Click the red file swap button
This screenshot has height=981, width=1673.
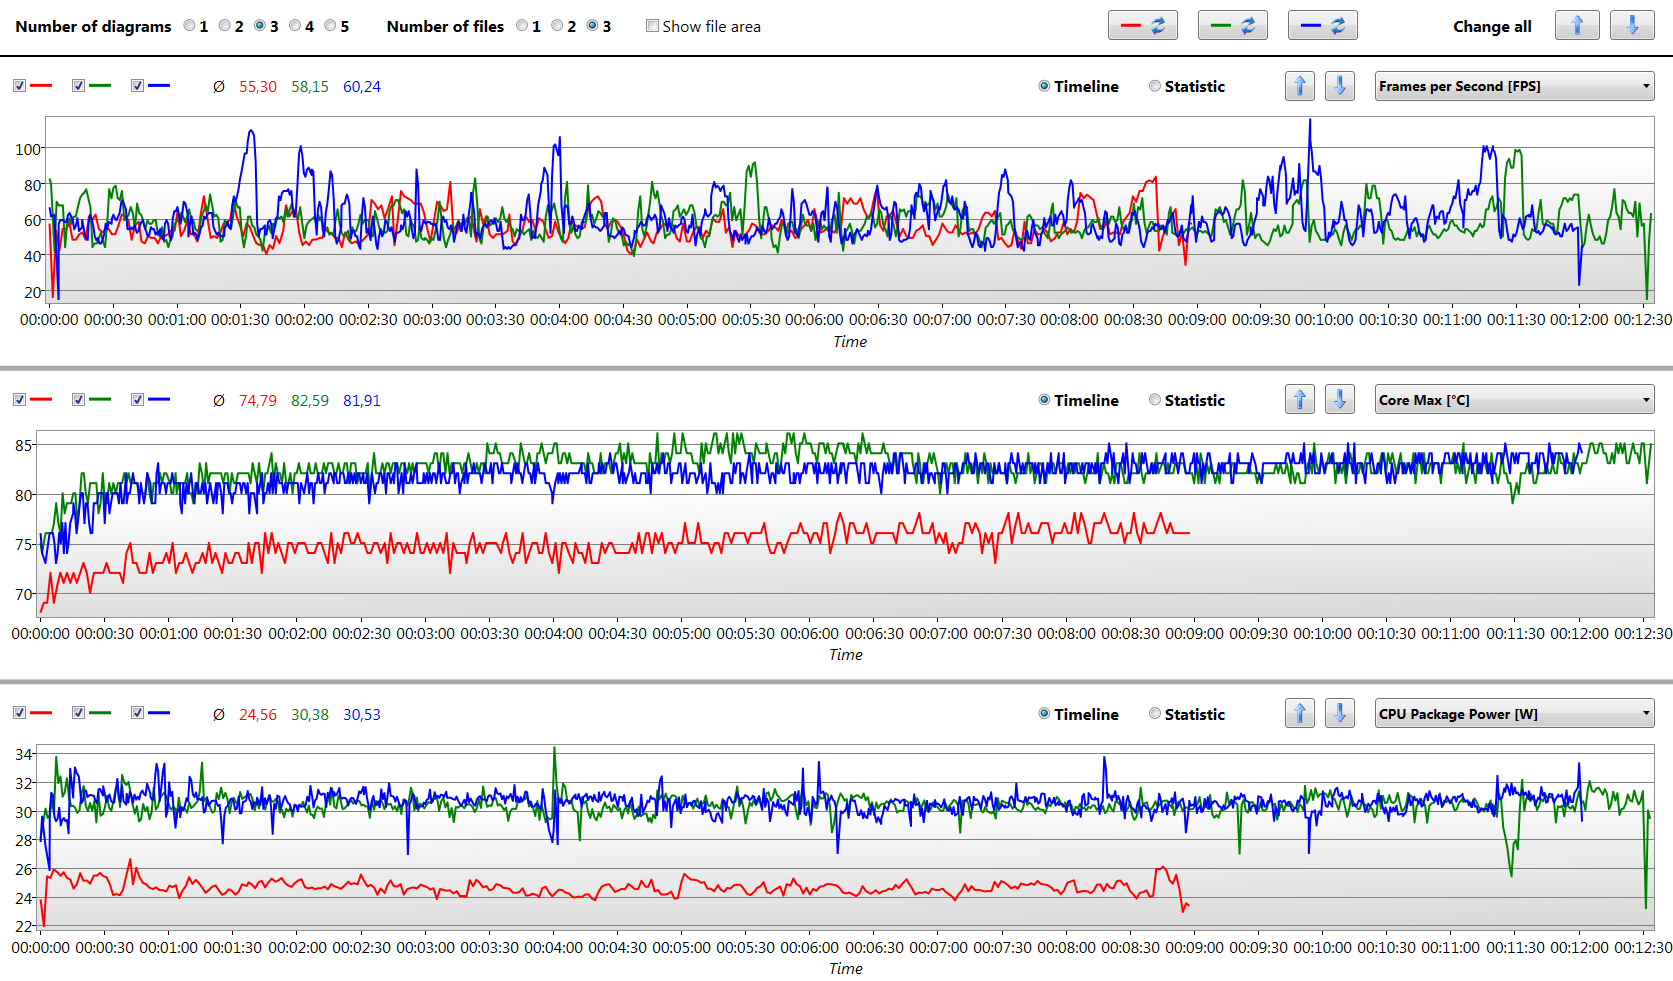1143,26
